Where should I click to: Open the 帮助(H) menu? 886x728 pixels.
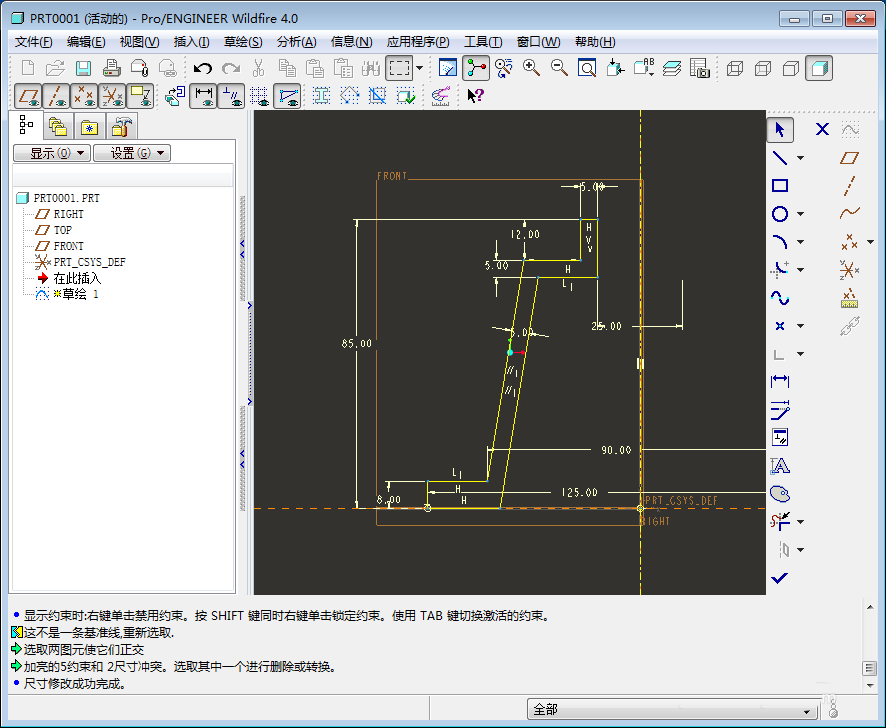595,42
